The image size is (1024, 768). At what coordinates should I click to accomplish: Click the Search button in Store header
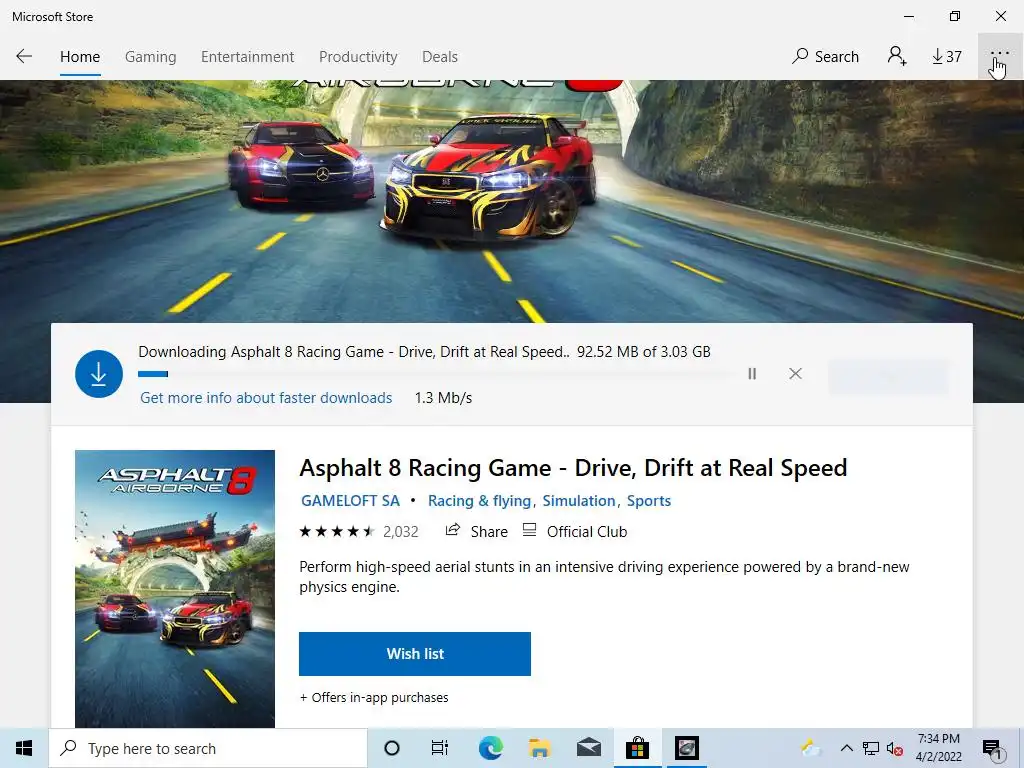(x=825, y=57)
